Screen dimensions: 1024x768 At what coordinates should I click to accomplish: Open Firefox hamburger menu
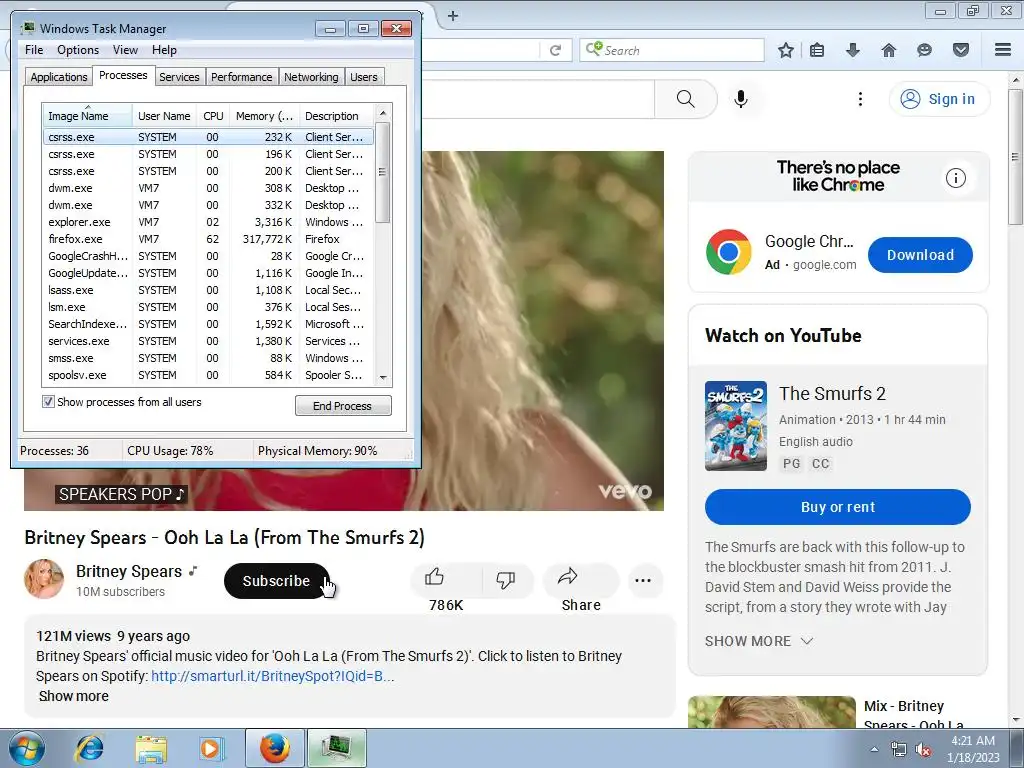[x=1003, y=50]
